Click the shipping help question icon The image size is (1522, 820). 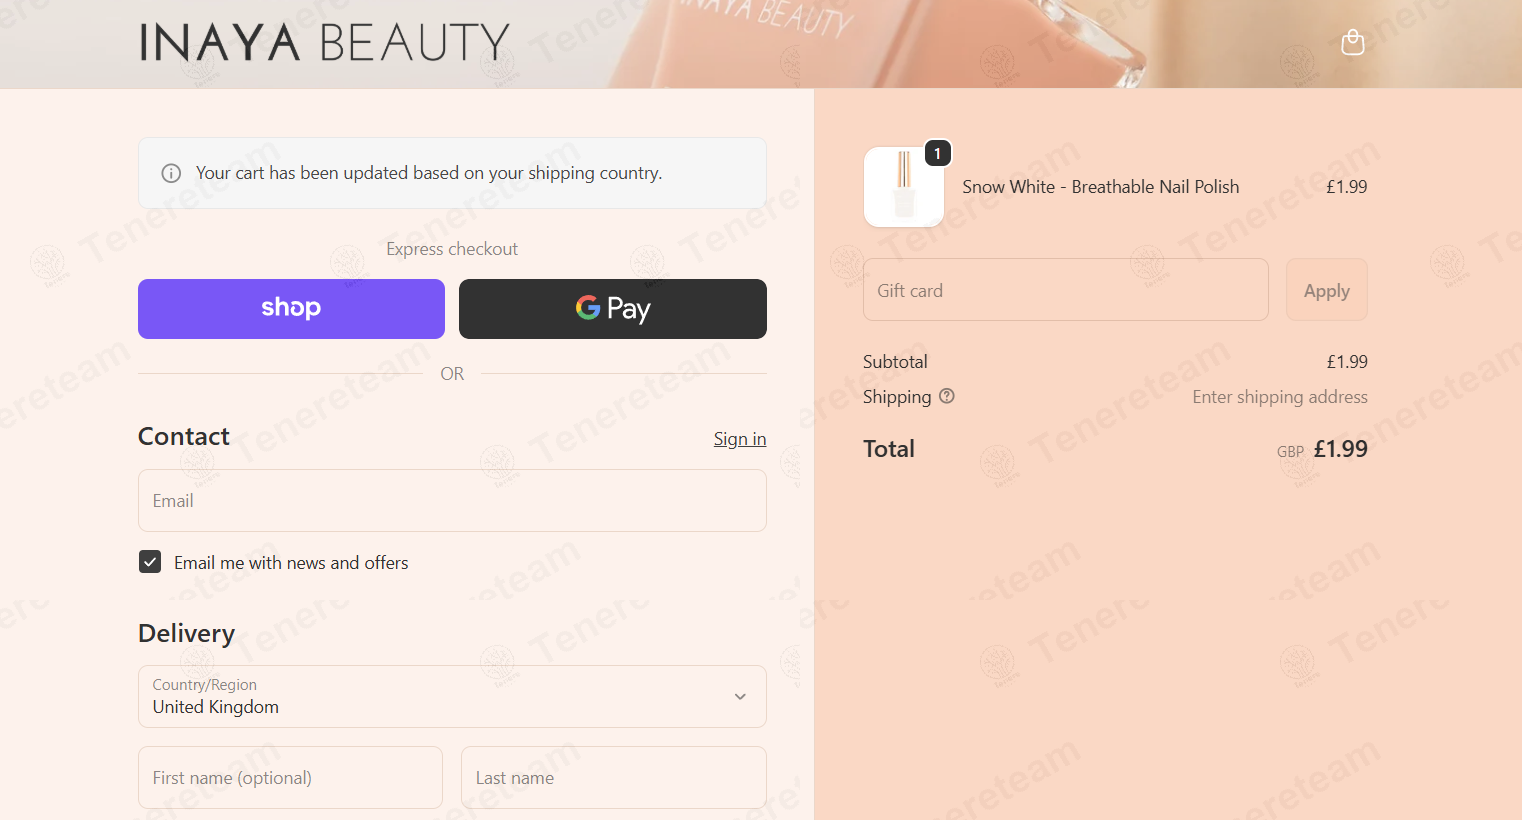pos(947,396)
